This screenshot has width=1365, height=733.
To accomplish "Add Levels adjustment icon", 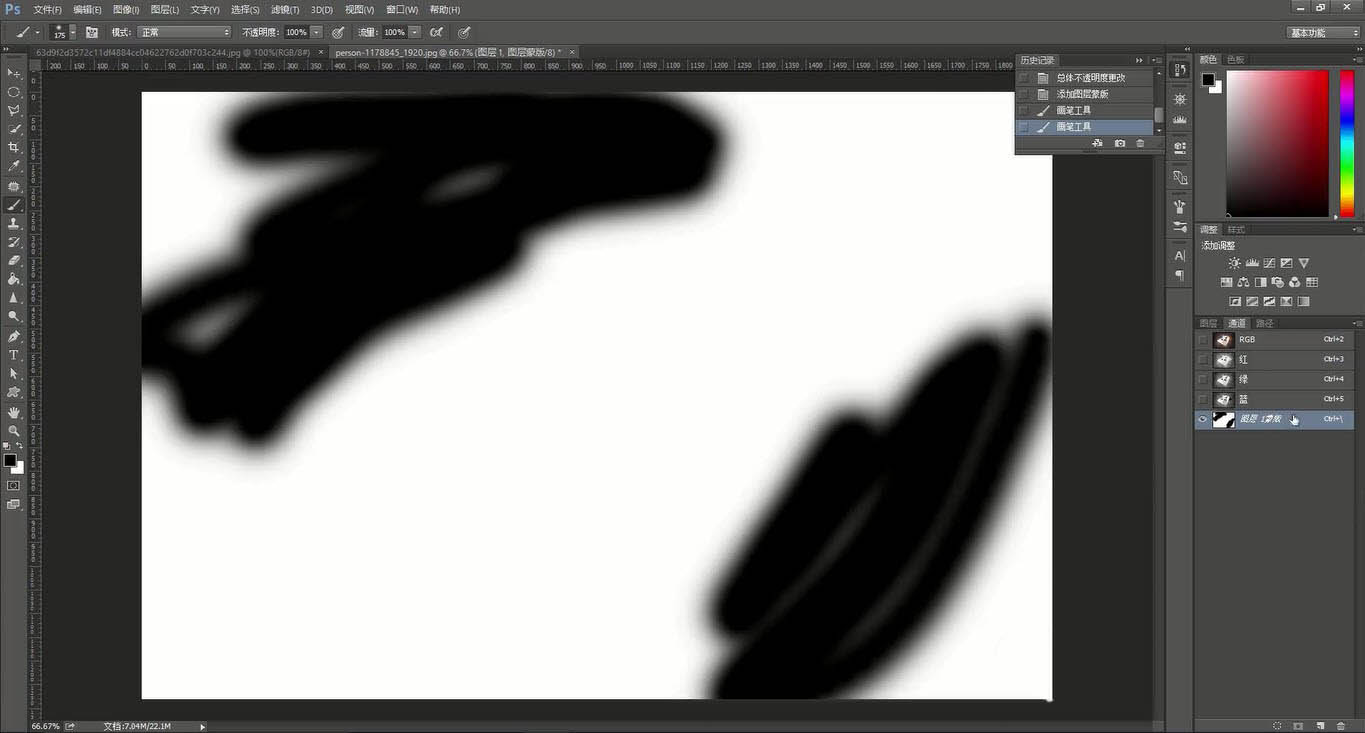I will click(x=1252, y=263).
